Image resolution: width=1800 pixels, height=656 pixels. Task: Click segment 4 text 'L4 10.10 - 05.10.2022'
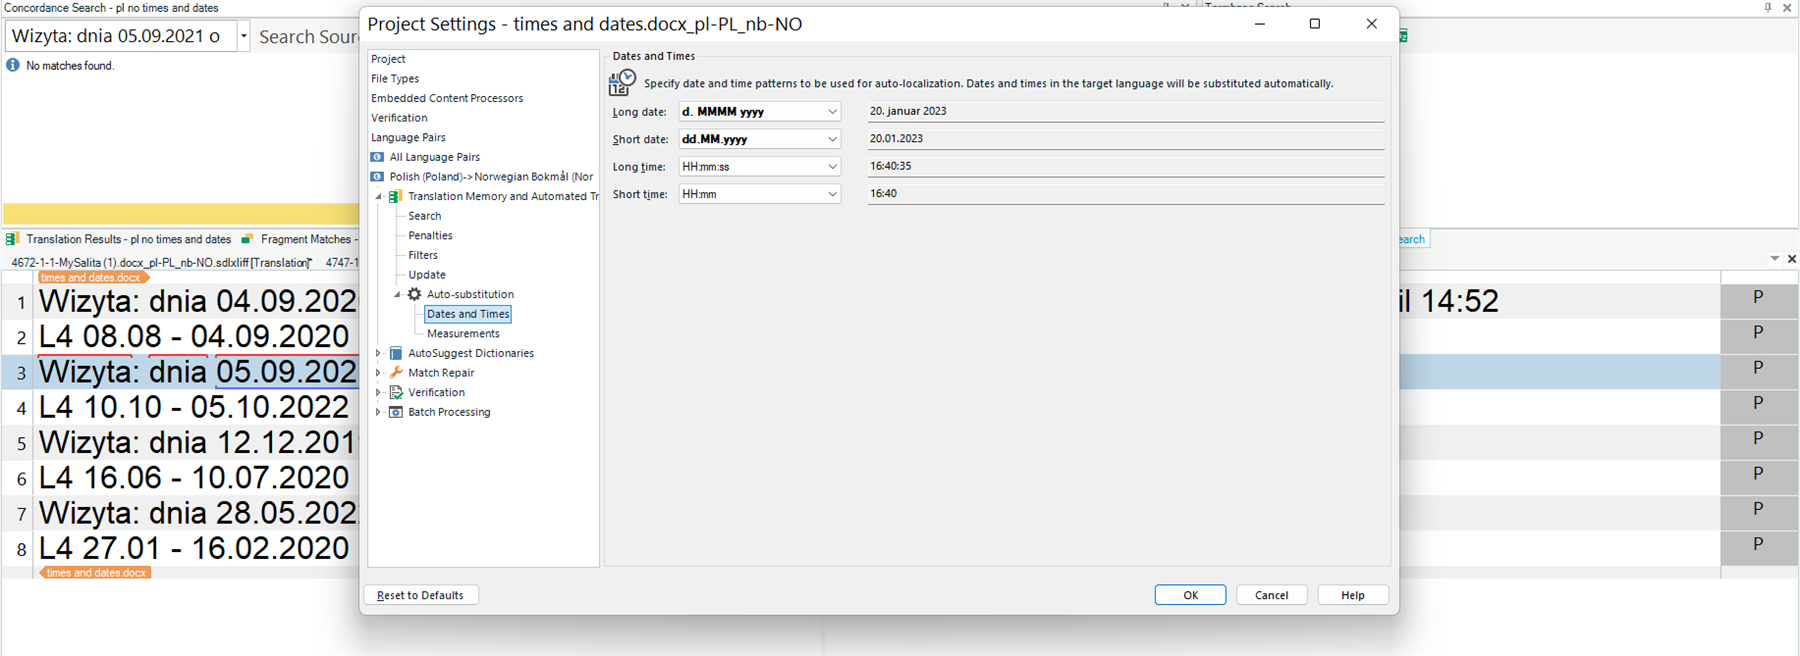[x=194, y=407]
